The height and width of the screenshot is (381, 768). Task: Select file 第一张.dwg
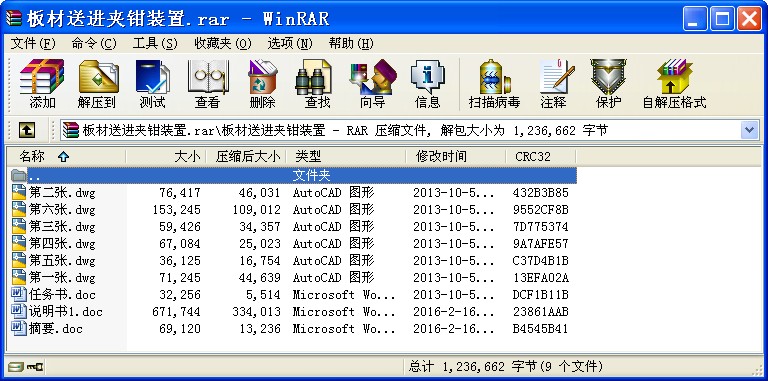tap(62, 277)
